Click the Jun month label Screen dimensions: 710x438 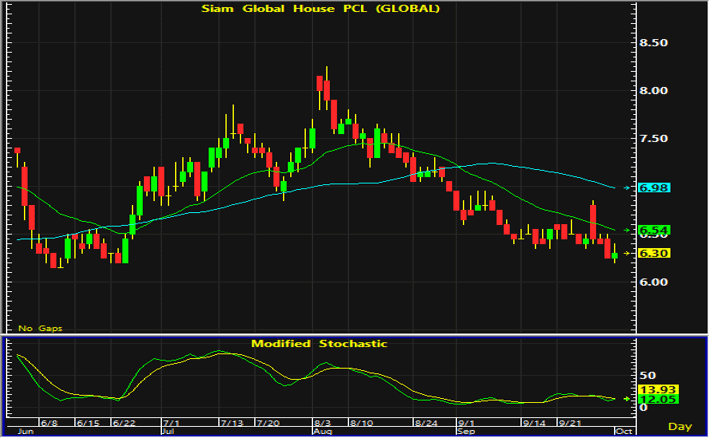tap(25, 431)
